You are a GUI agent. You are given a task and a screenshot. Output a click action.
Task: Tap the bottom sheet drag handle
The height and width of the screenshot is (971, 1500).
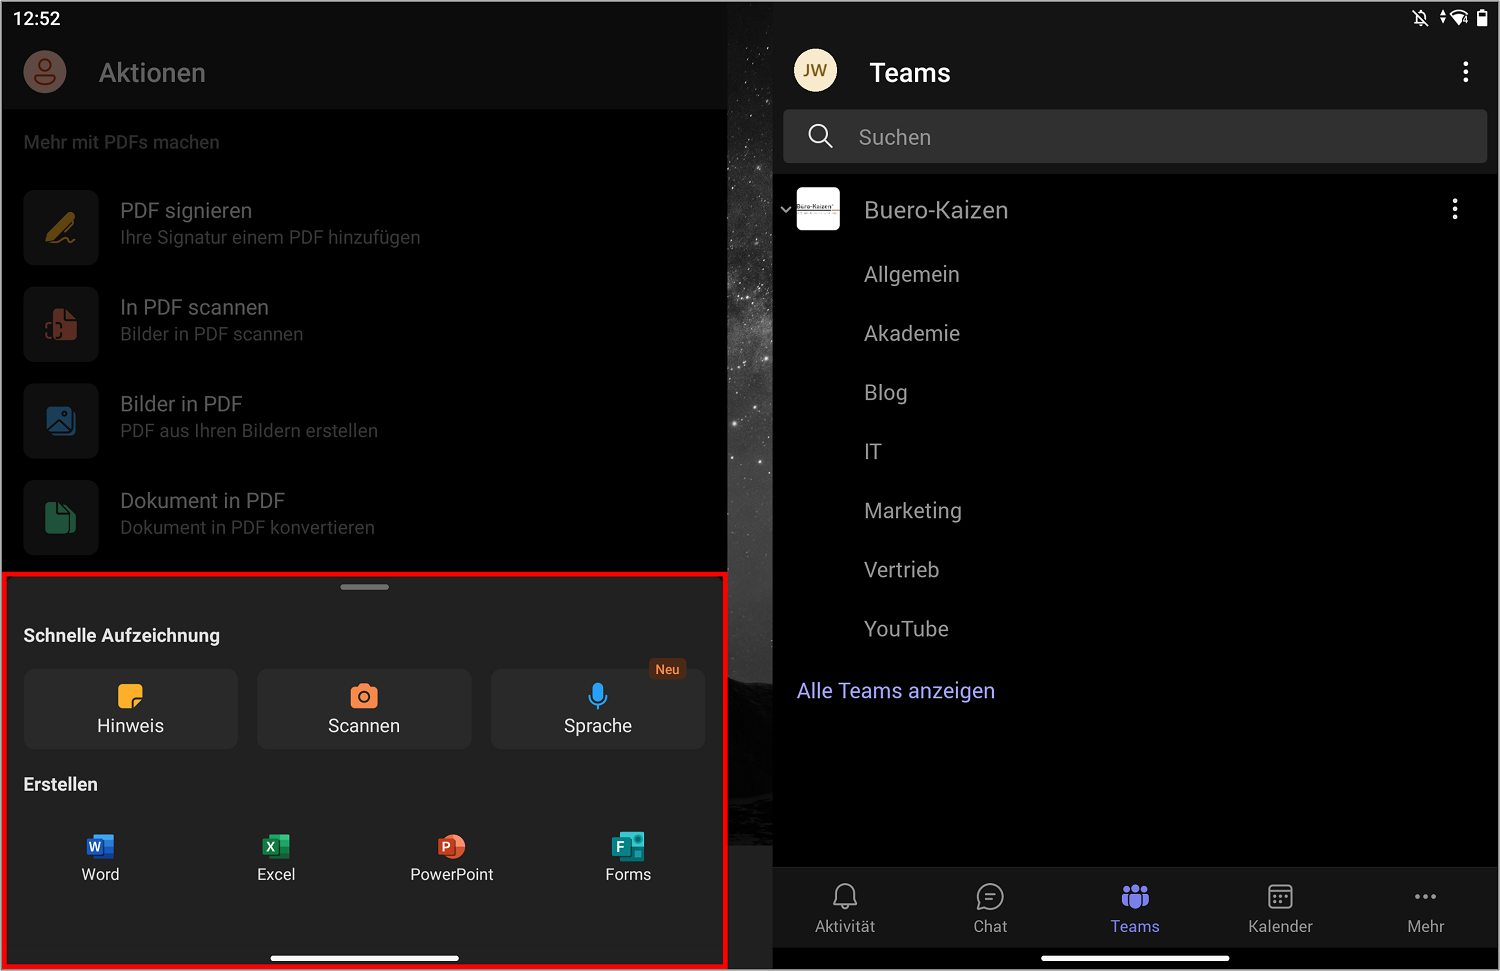[x=364, y=587]
